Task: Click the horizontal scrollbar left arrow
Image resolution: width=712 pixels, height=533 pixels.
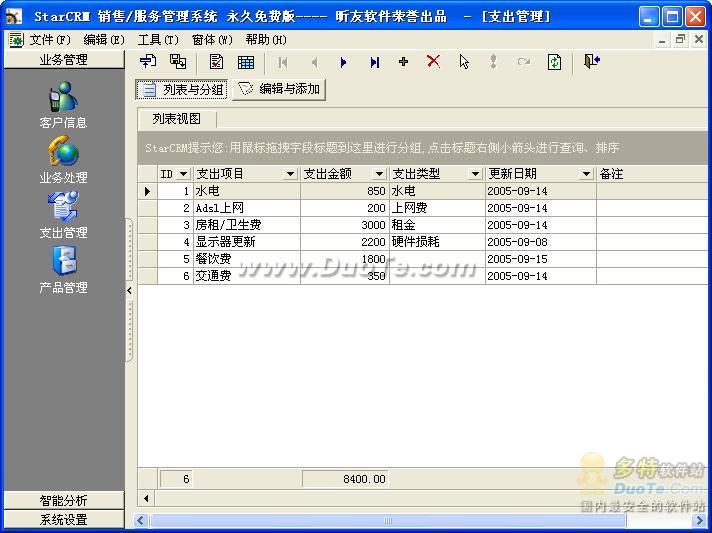Action: tap(141, 520)
